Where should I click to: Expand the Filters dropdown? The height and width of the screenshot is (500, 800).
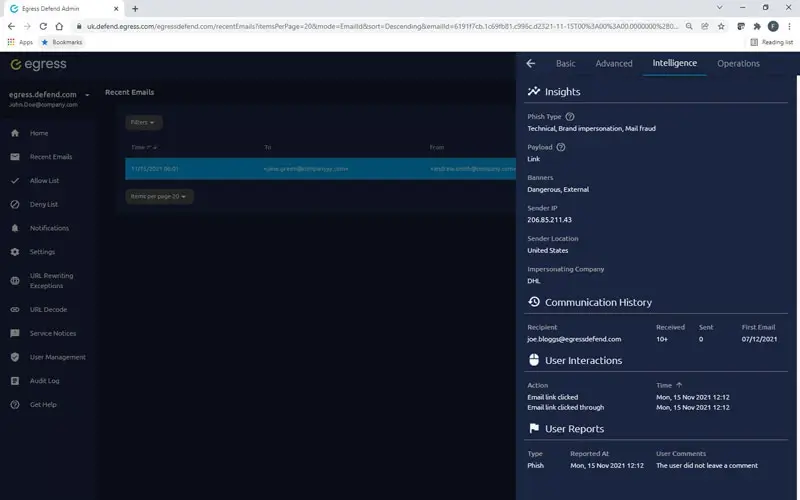pyautogui.click(x=144, y=122)
